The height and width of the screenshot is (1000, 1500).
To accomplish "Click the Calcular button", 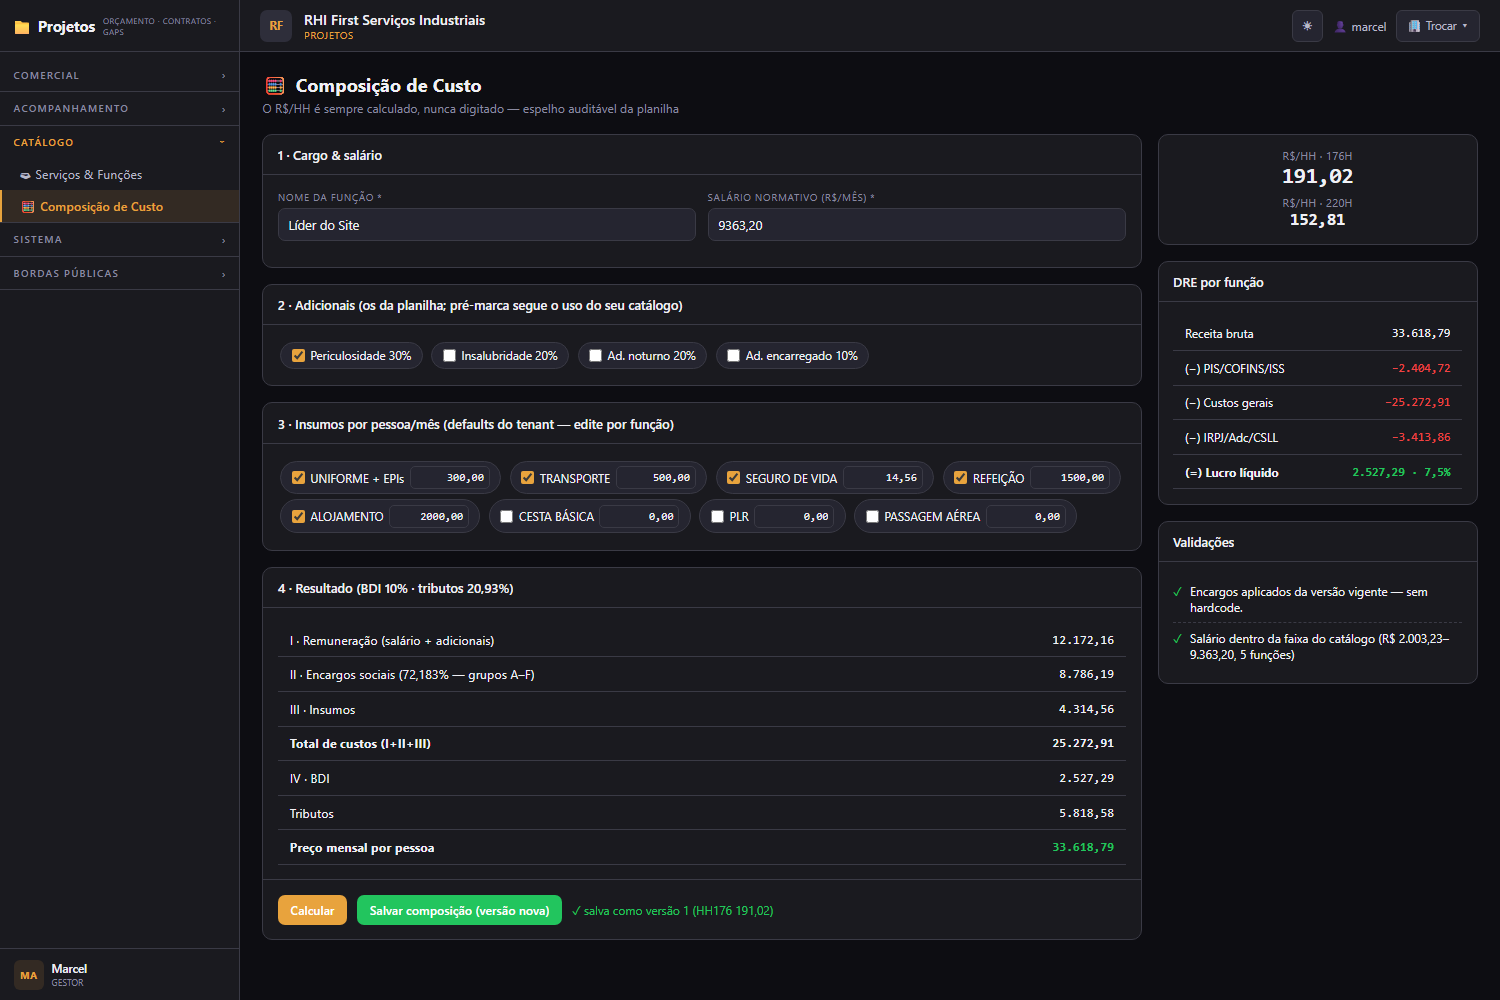I will coord(312,910).
